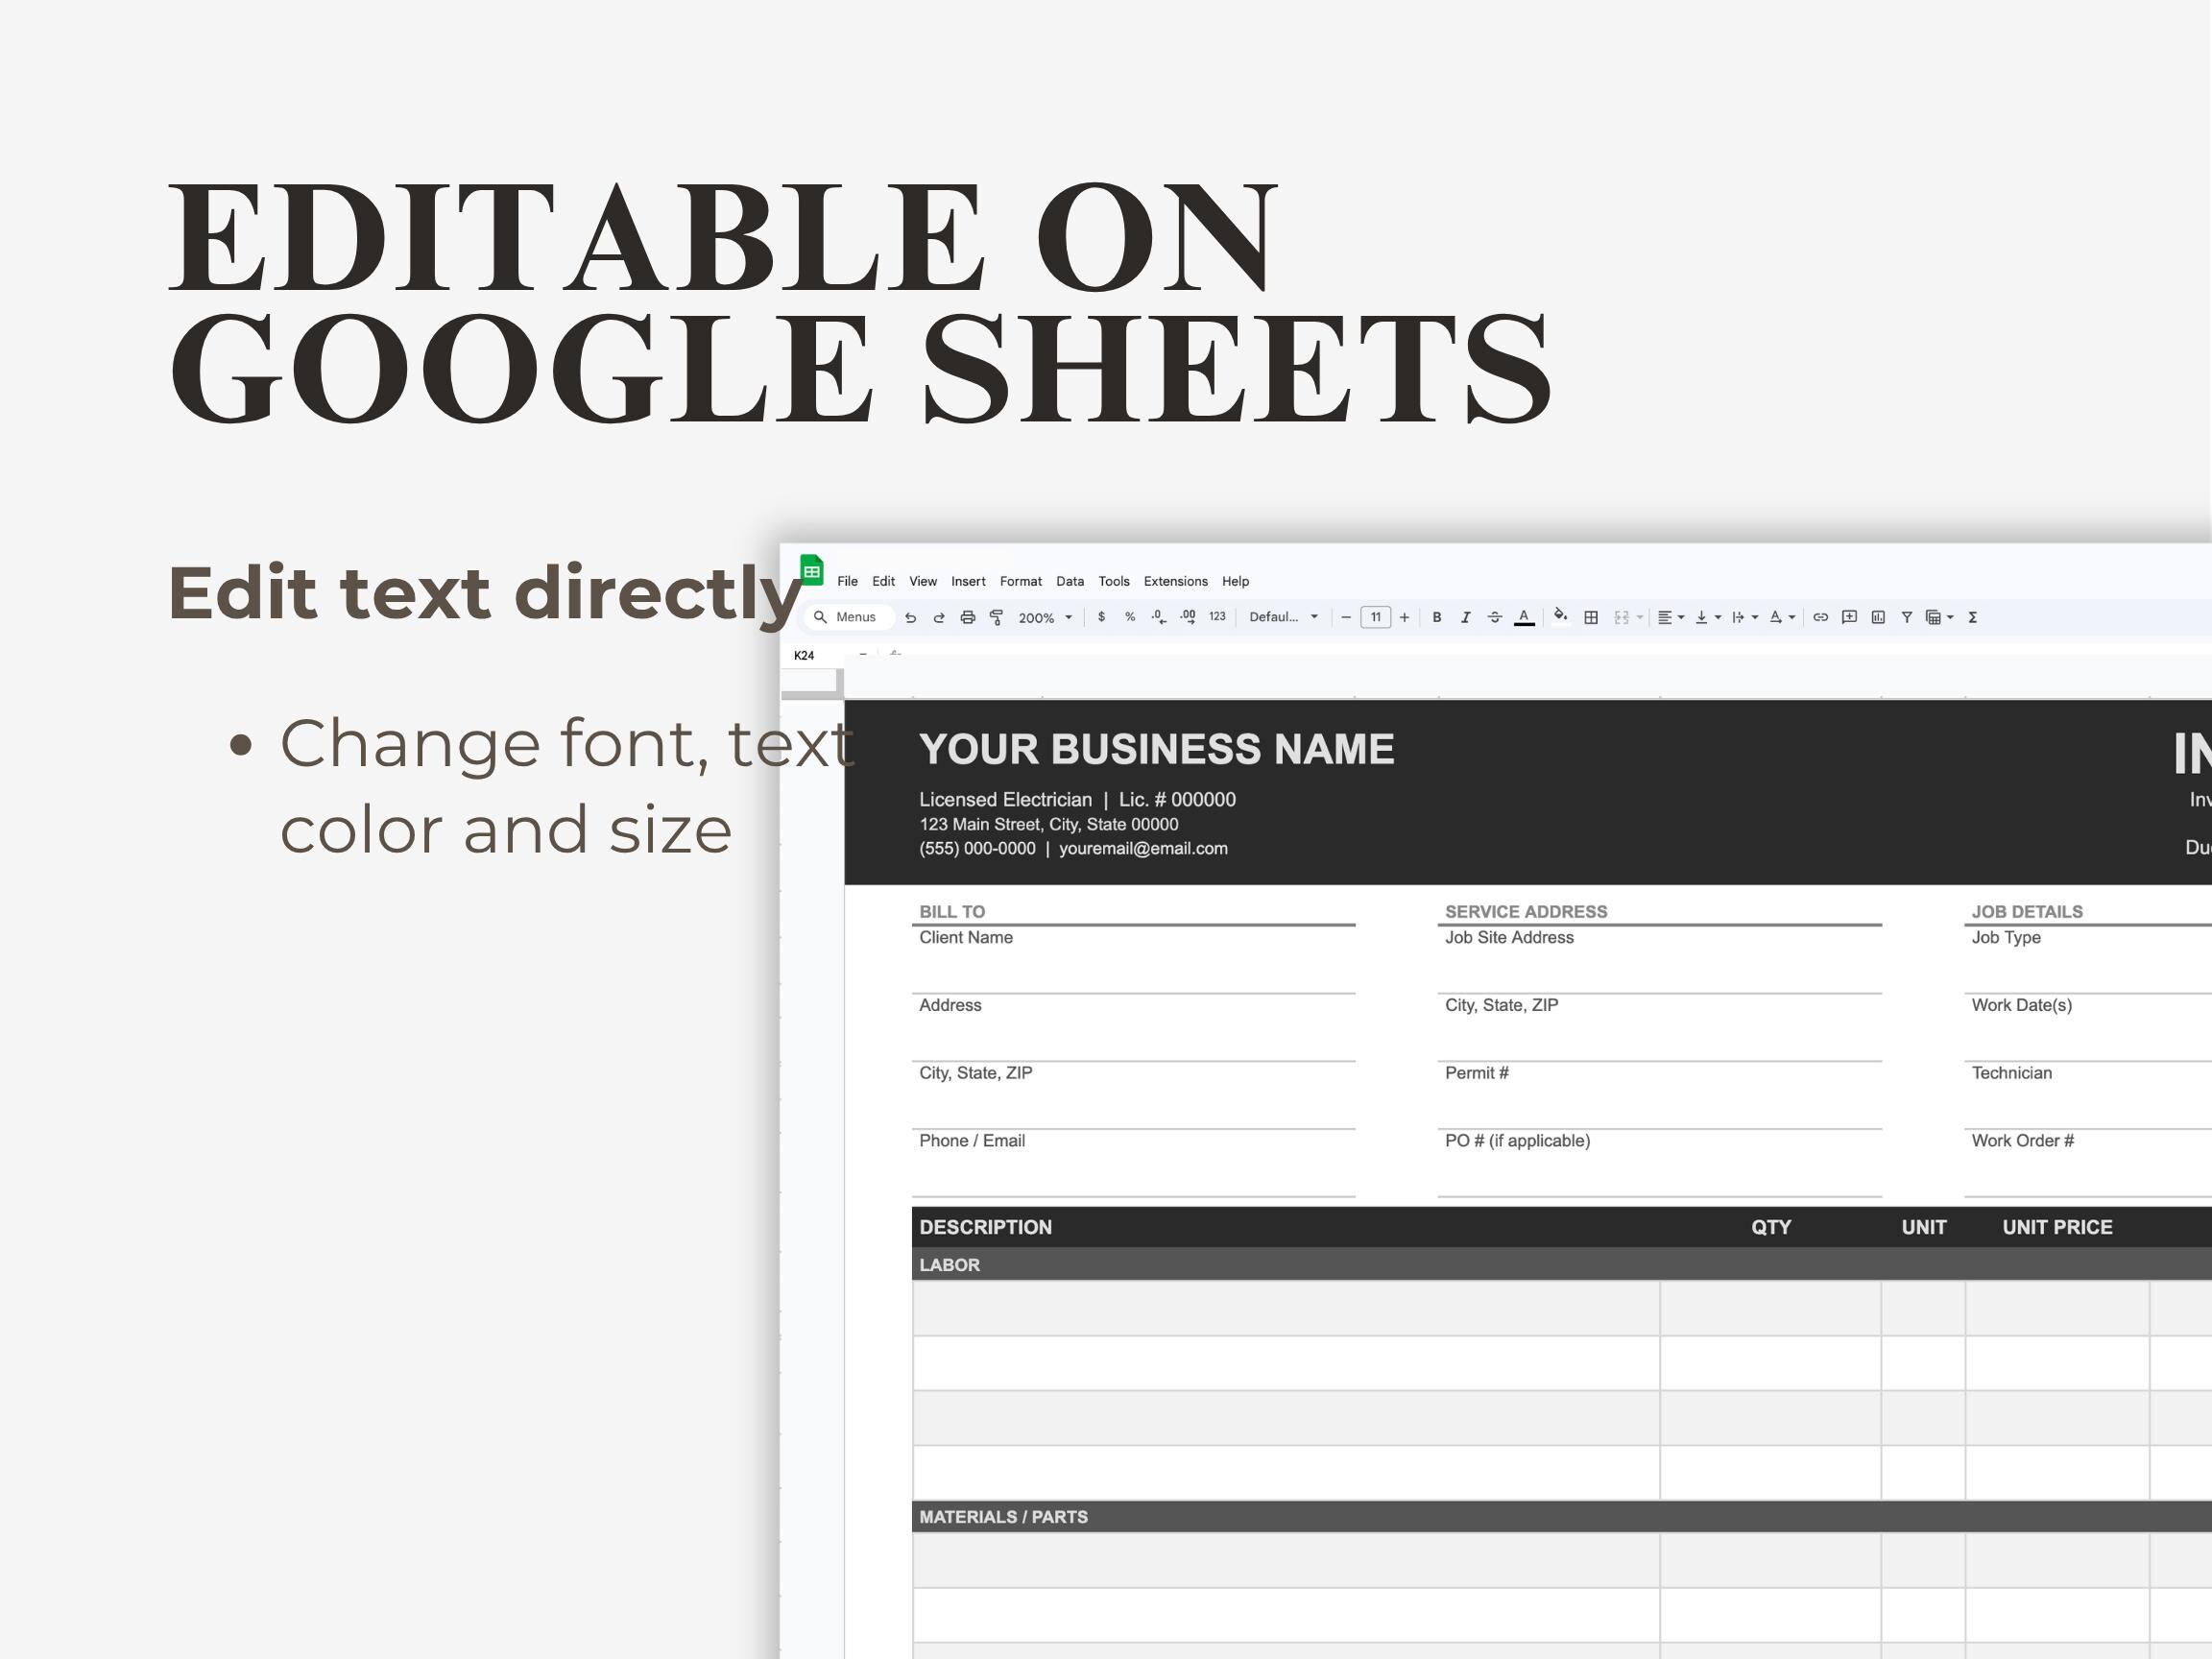Viewport: 2212px width, 1659px height.
Task: Click the Menus search box
Action: (848, 617)
